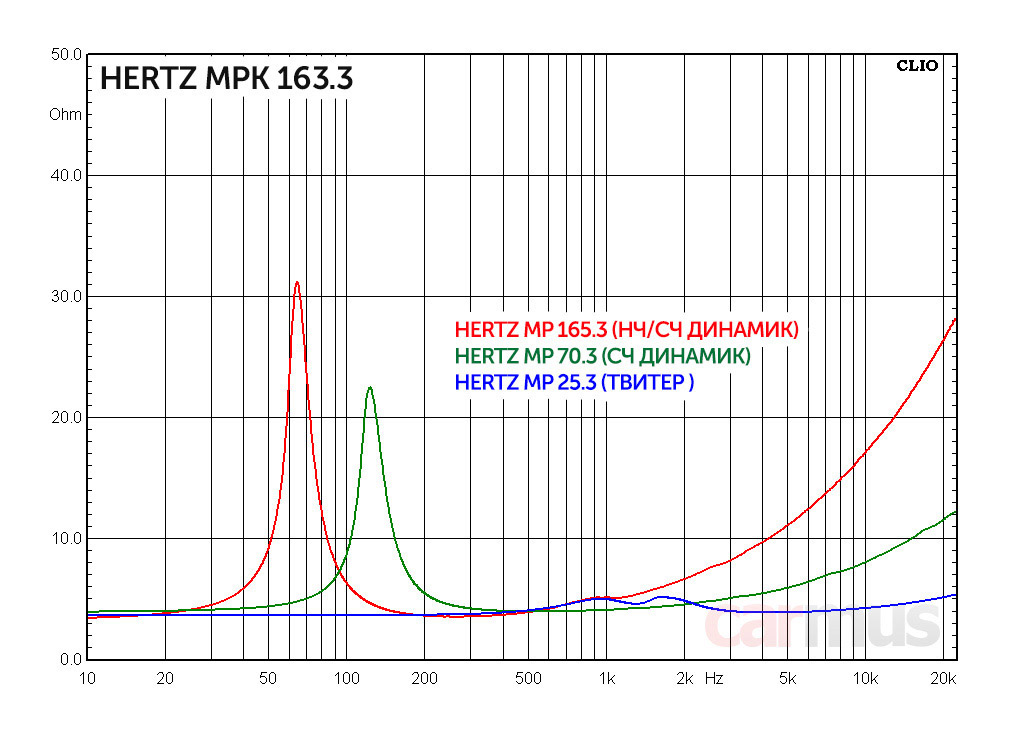The image size is (1024, 730).
Task: Click the "0.0" vertical axis value
Action: tap(71, 659)
